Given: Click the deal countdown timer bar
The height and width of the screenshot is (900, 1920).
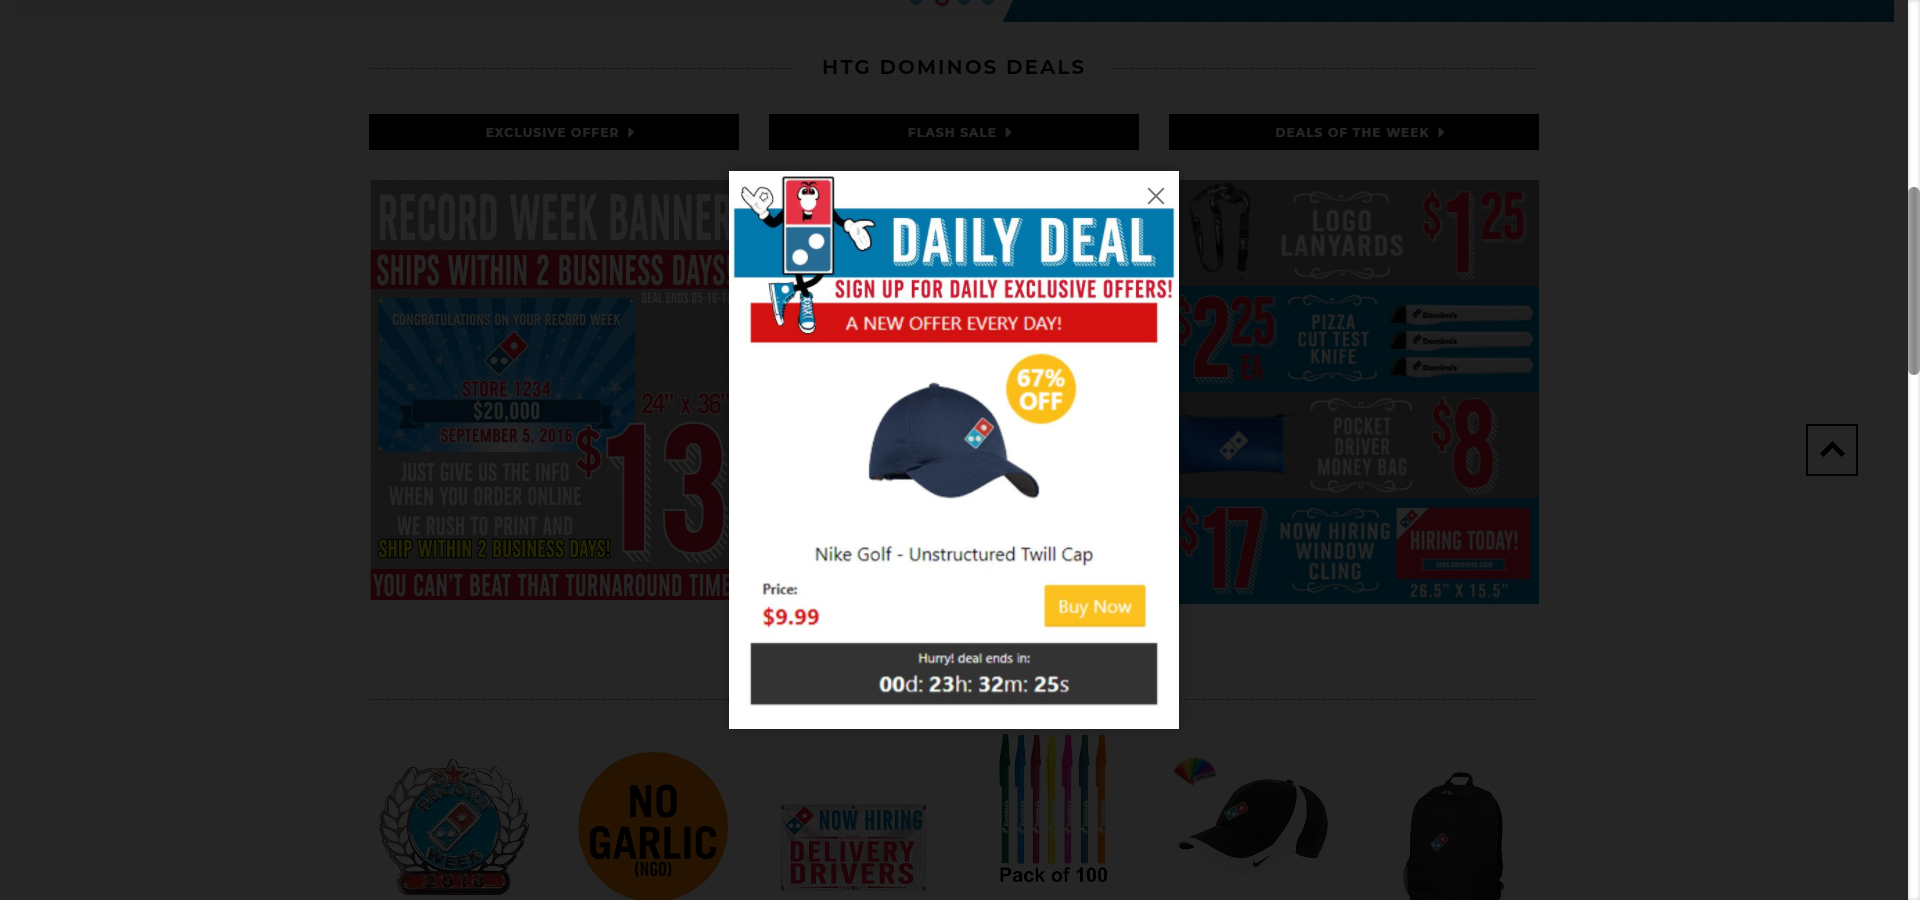Looking at the screenshot, I should pos(954,674).
